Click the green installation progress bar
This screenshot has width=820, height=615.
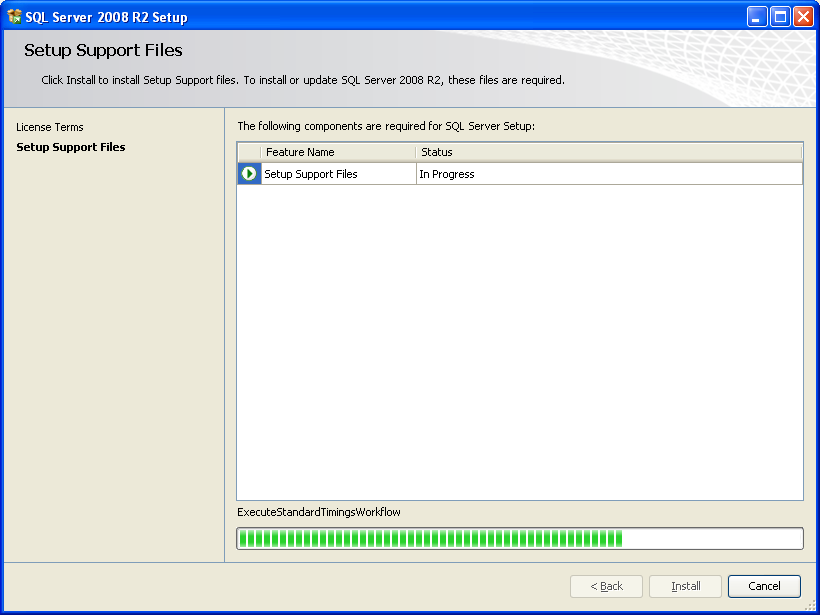520,539
